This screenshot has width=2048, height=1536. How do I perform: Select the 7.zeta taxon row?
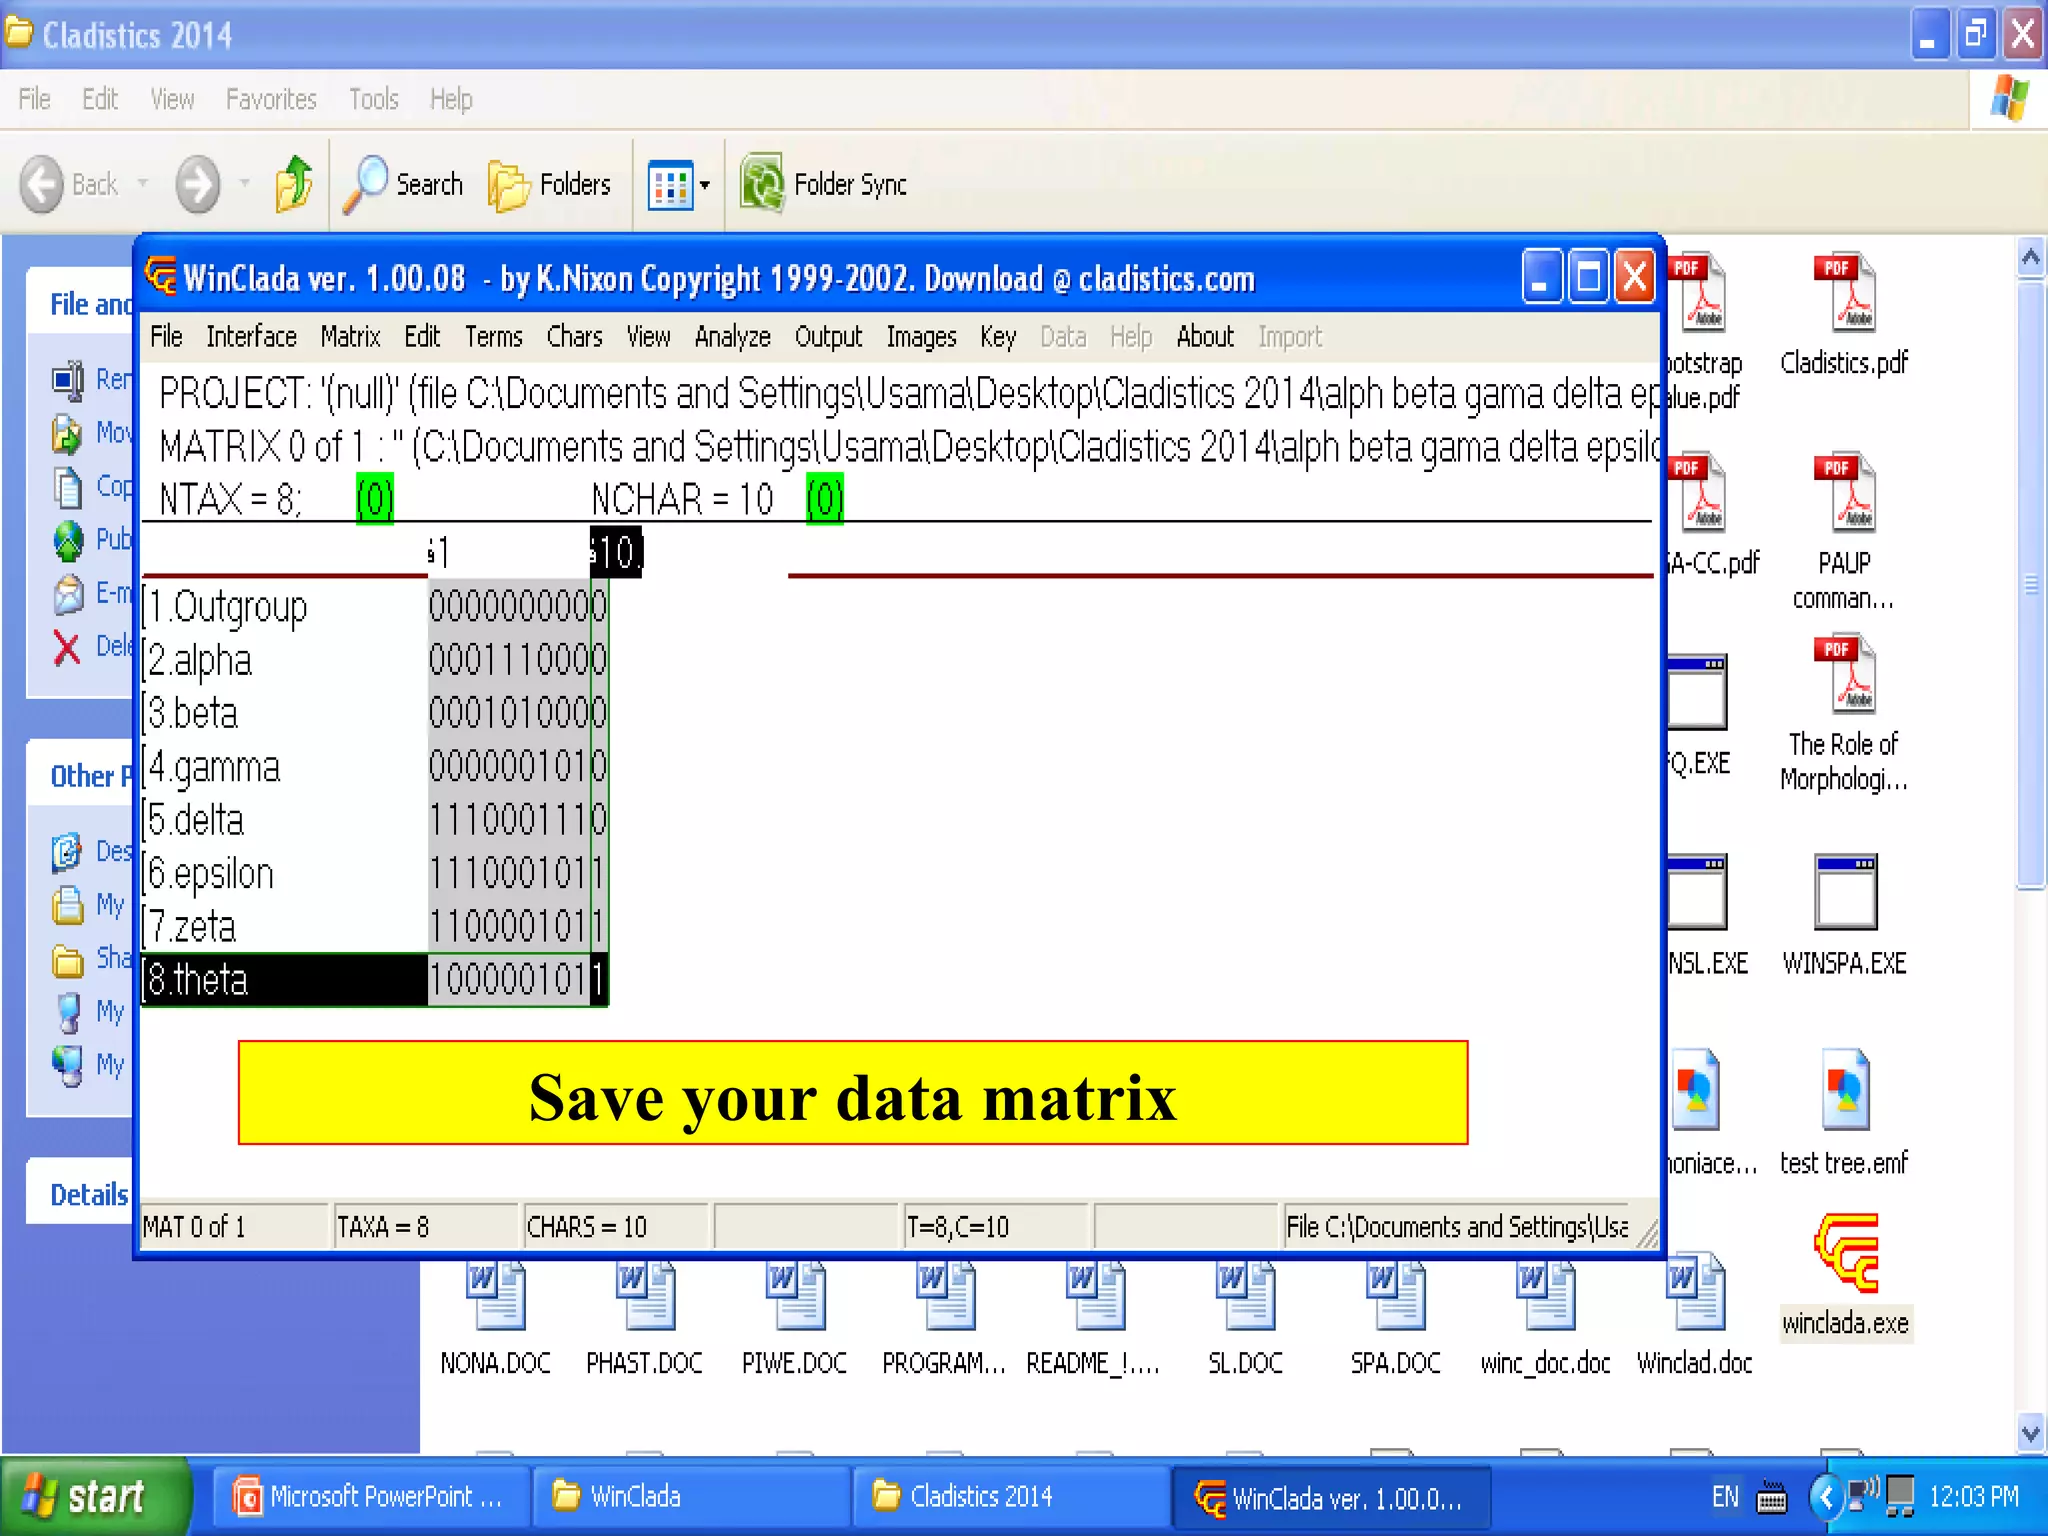pos(285,927)
